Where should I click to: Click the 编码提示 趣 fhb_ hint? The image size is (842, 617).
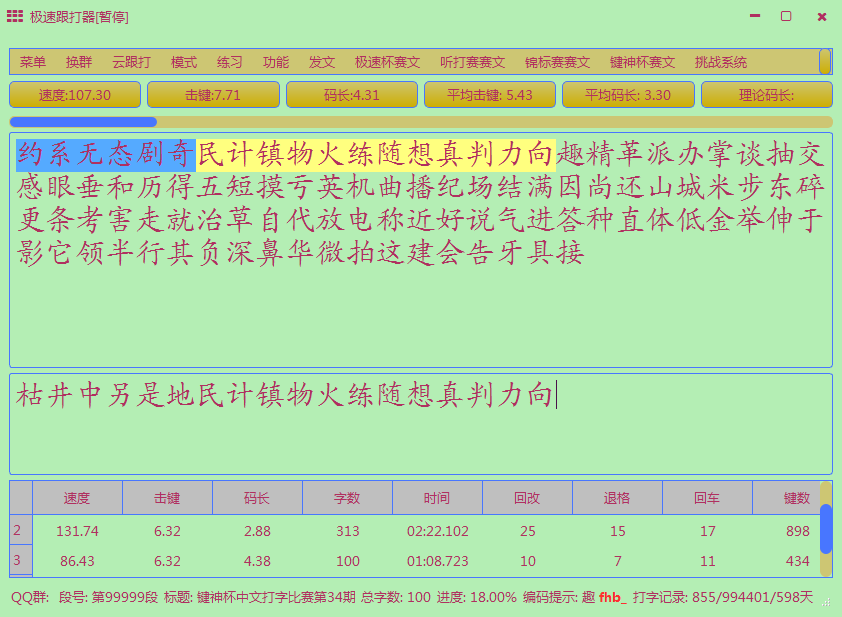click(x=575, y=597)
